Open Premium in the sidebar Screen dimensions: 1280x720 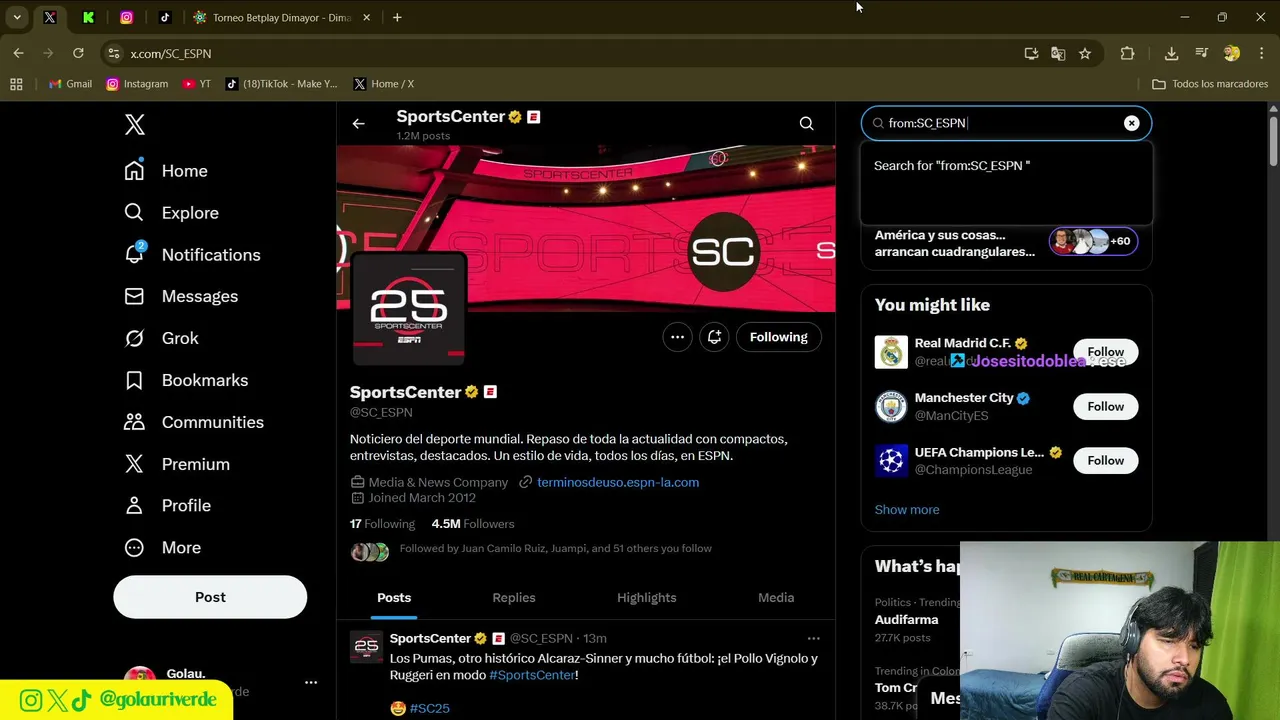(177, 465)
